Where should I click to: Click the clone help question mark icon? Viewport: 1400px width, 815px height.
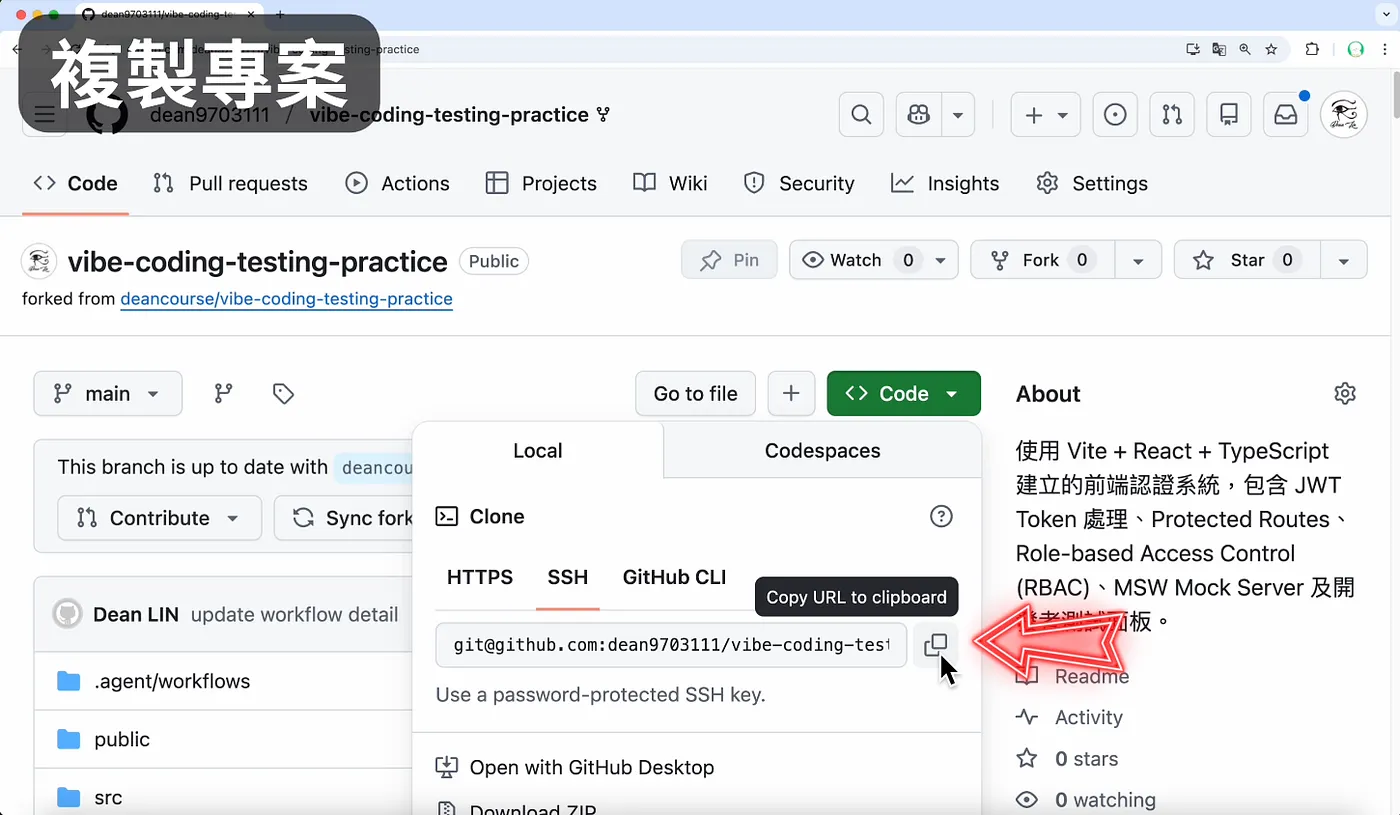point(941,516)
